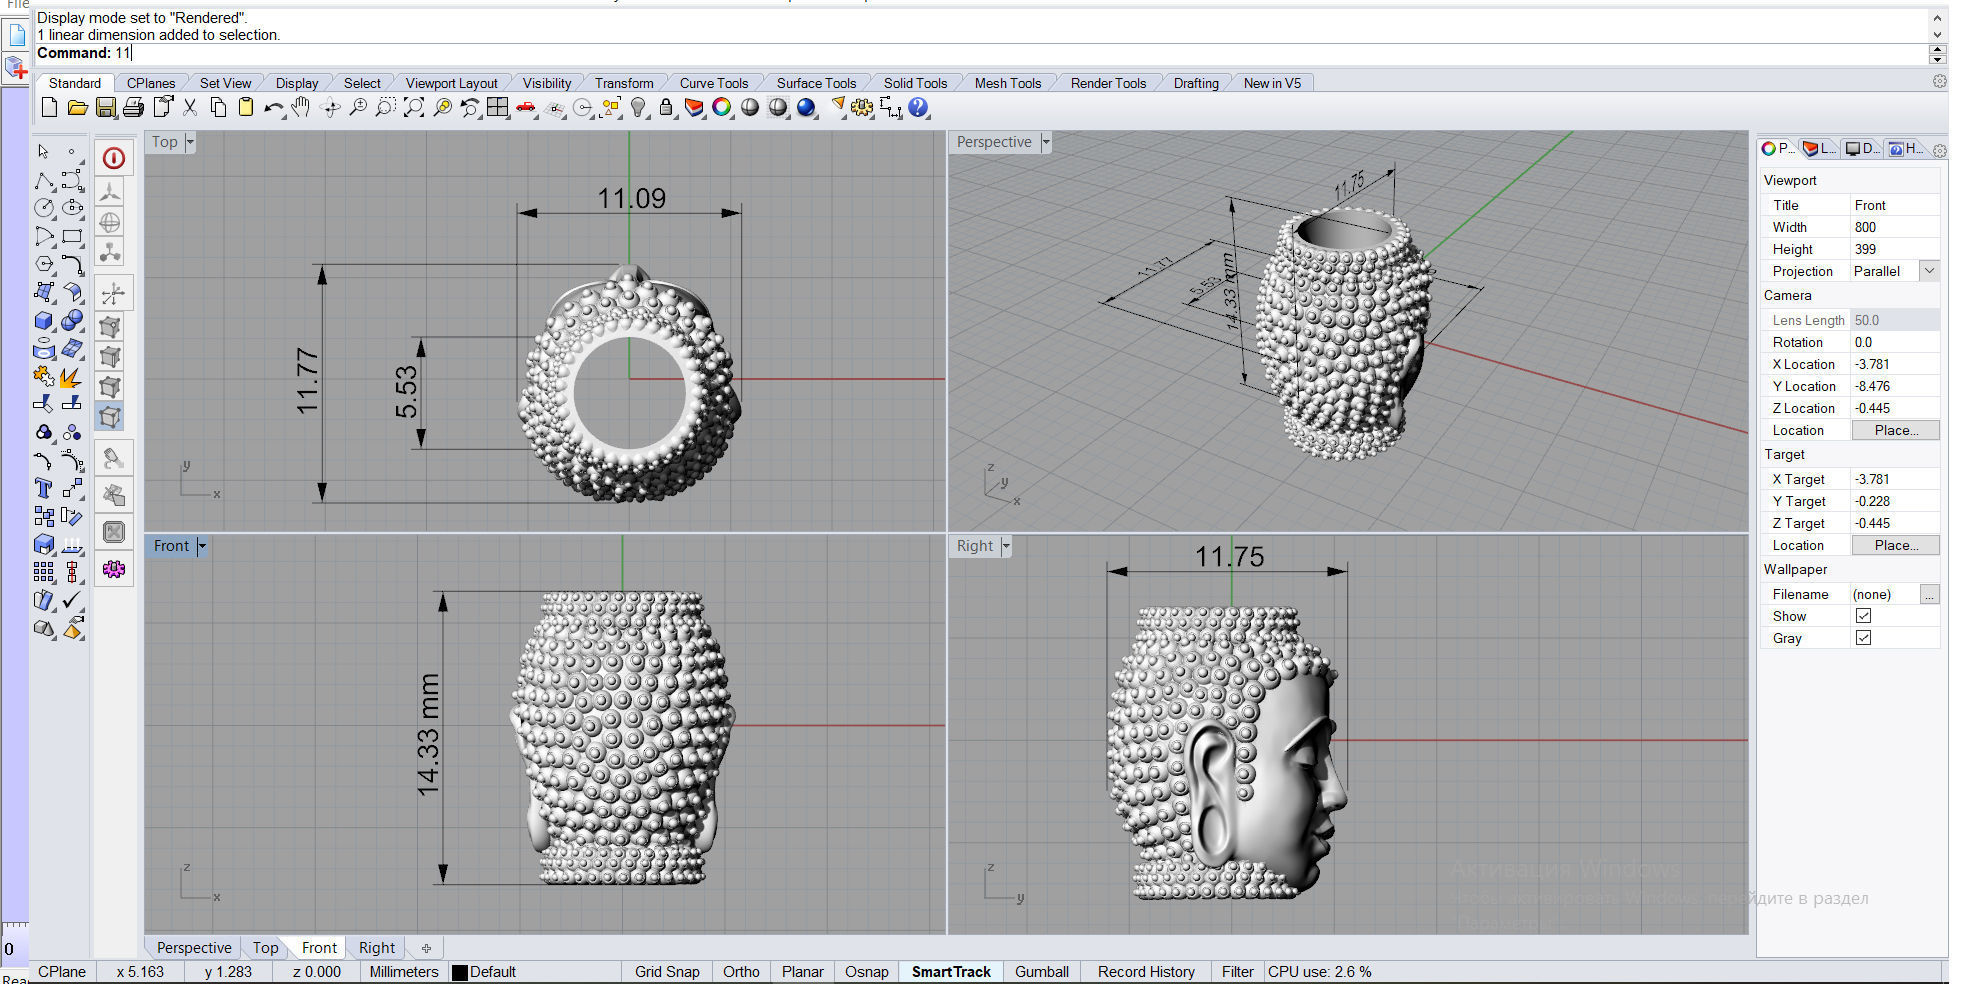This screenshot has height=984, width=1978.
Task: Click the red power button icon
Action: (x=114, y=158)
